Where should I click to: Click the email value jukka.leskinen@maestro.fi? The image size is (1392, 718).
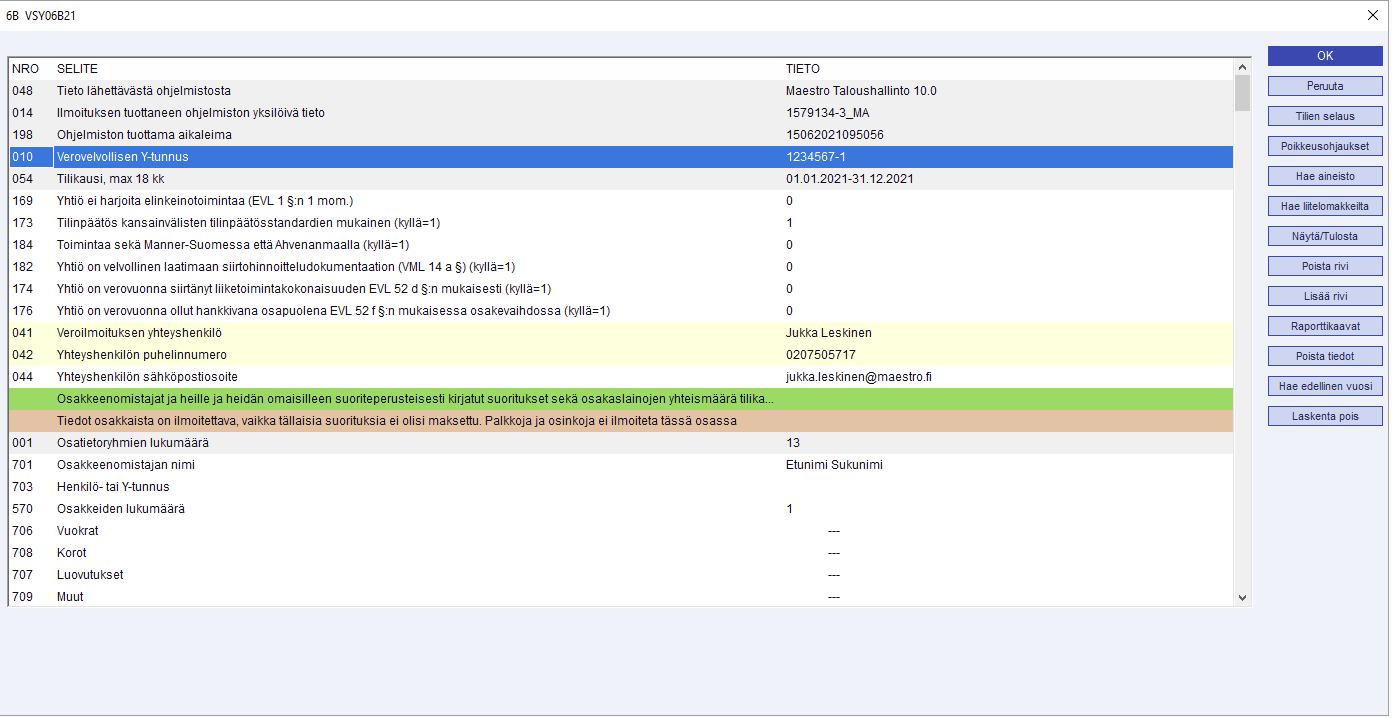point(859,377)
